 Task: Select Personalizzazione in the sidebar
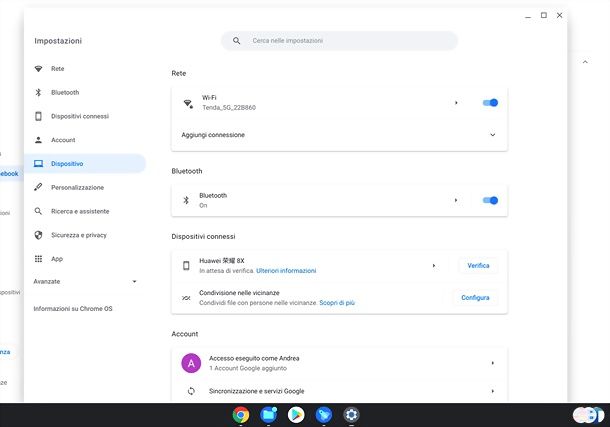tap(77, 187)
